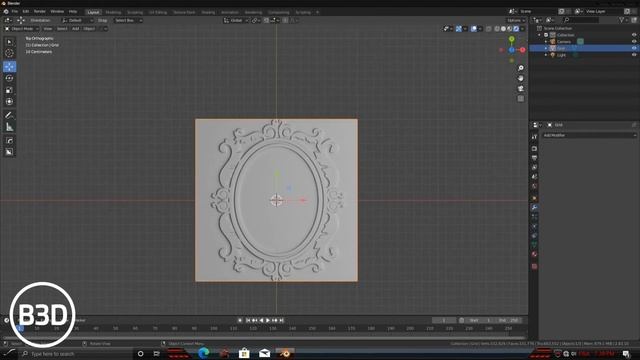
Task: Select the Grid object in outliner
Action: tap(561, 48)
